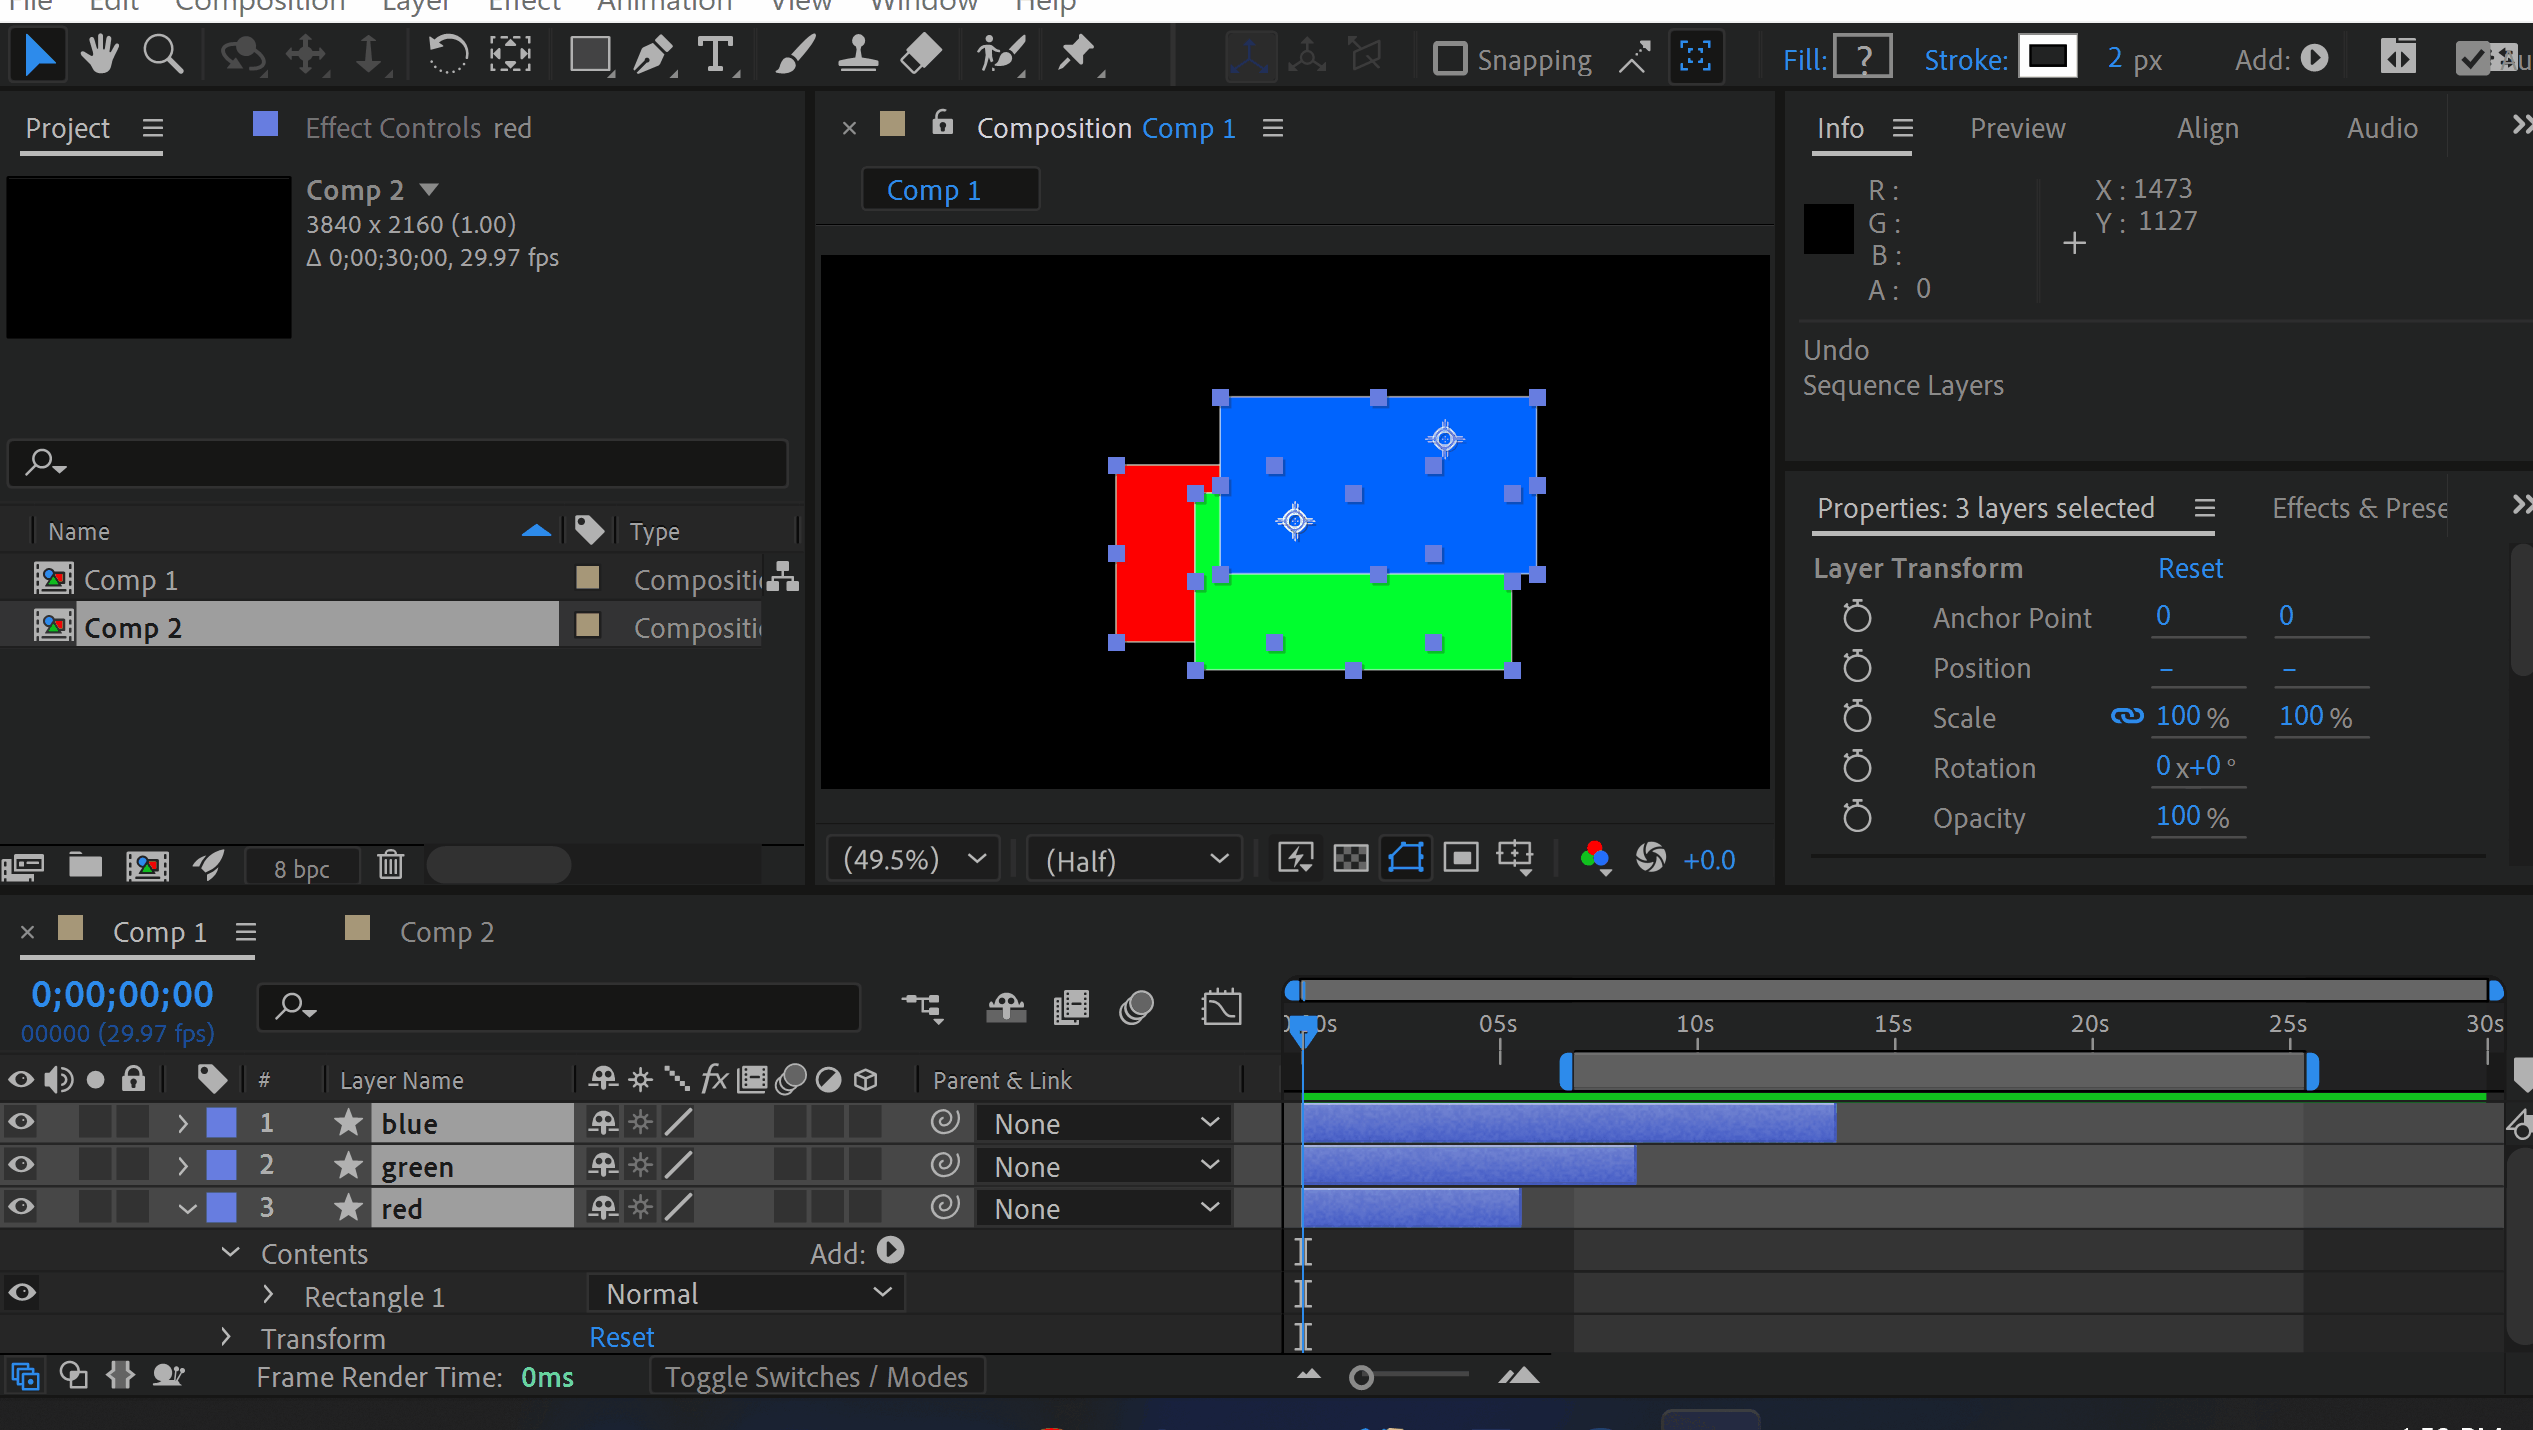The width and height of the screenshot is (2533, 1430).
Task: Open the magnification ratio (49.5%) dropdown
Action: pyautogui.click(x=914, y=859)
